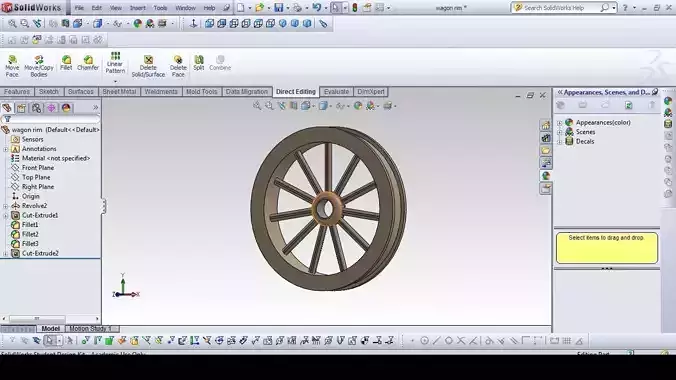Open the Surfaces tab
The height and width of the screenshot is (380, 676).
pos(81,91)
